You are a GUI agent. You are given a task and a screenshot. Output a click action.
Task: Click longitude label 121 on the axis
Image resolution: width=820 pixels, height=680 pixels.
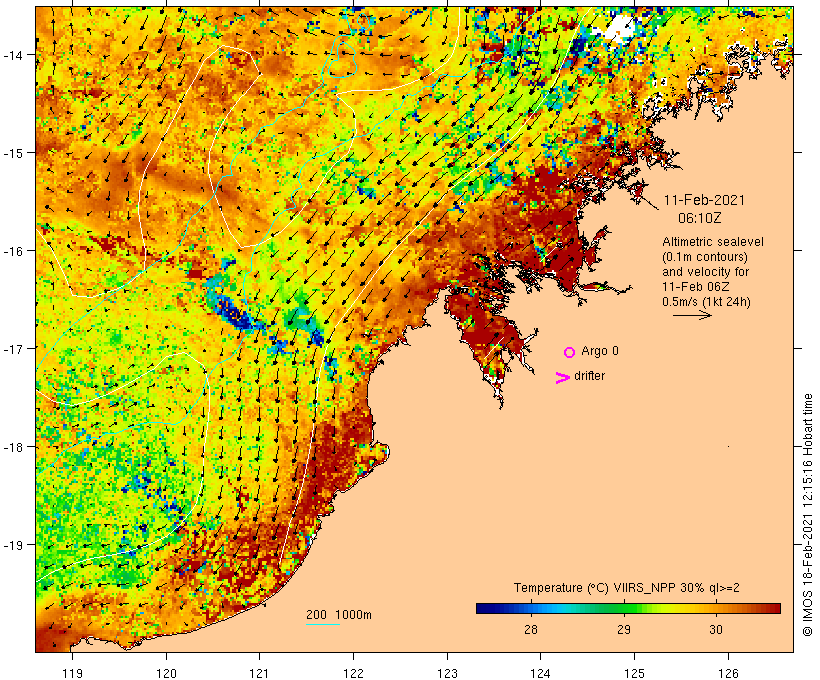point(259,673)
